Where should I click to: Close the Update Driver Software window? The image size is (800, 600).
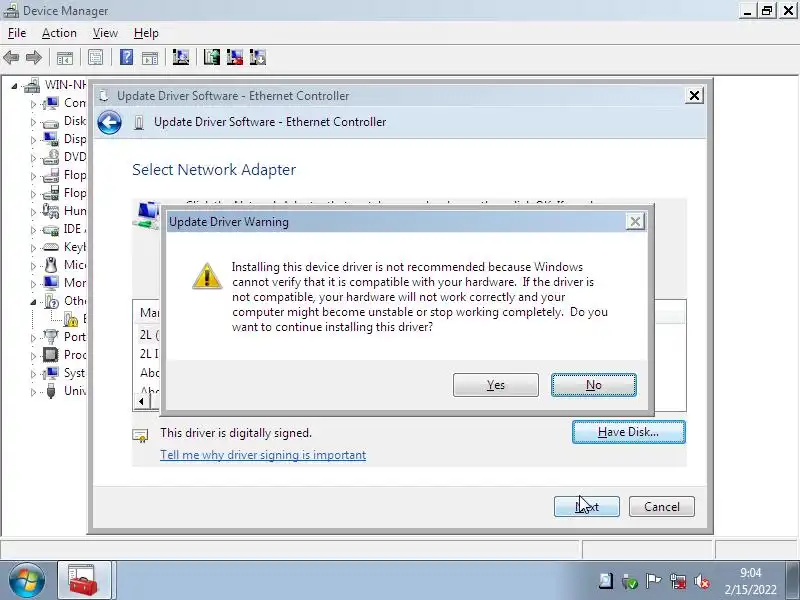pyautogui.click(x=694, y=95)
